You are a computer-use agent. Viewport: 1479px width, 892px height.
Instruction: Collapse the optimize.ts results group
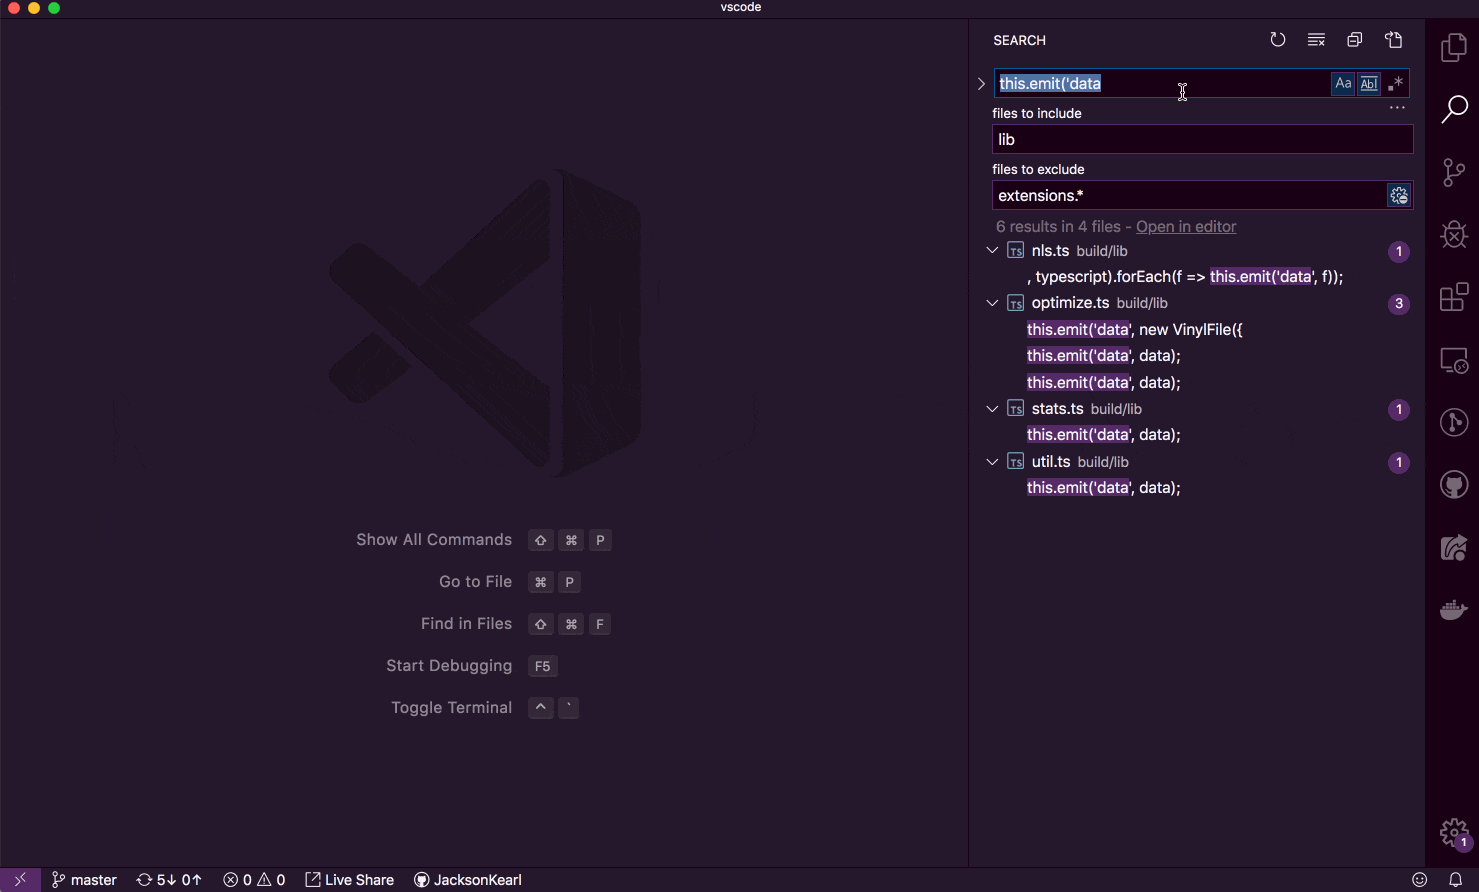pos(992,303)
